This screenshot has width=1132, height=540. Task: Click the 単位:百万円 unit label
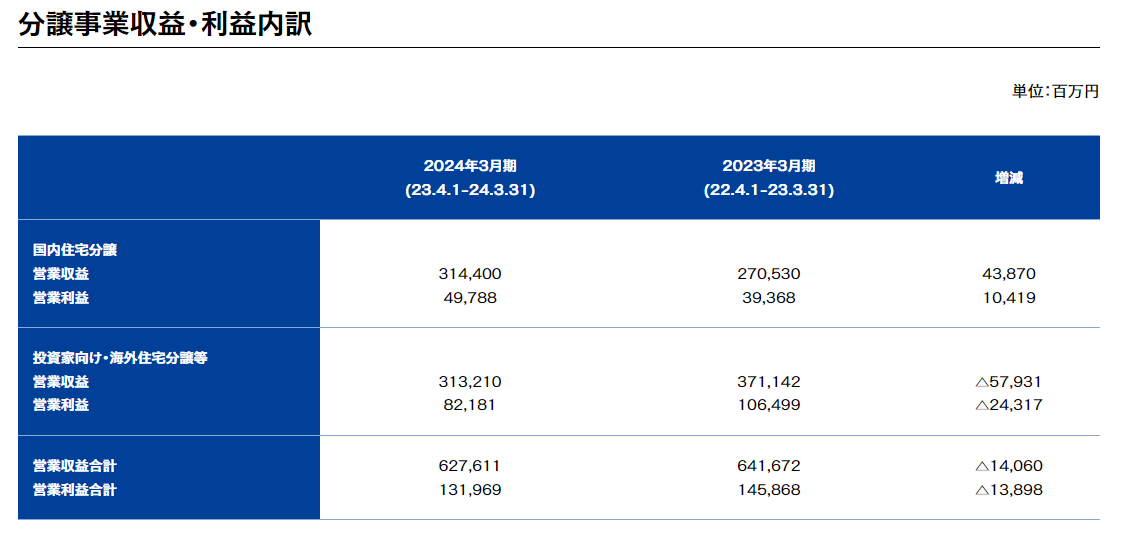[x=1055, y=92]
